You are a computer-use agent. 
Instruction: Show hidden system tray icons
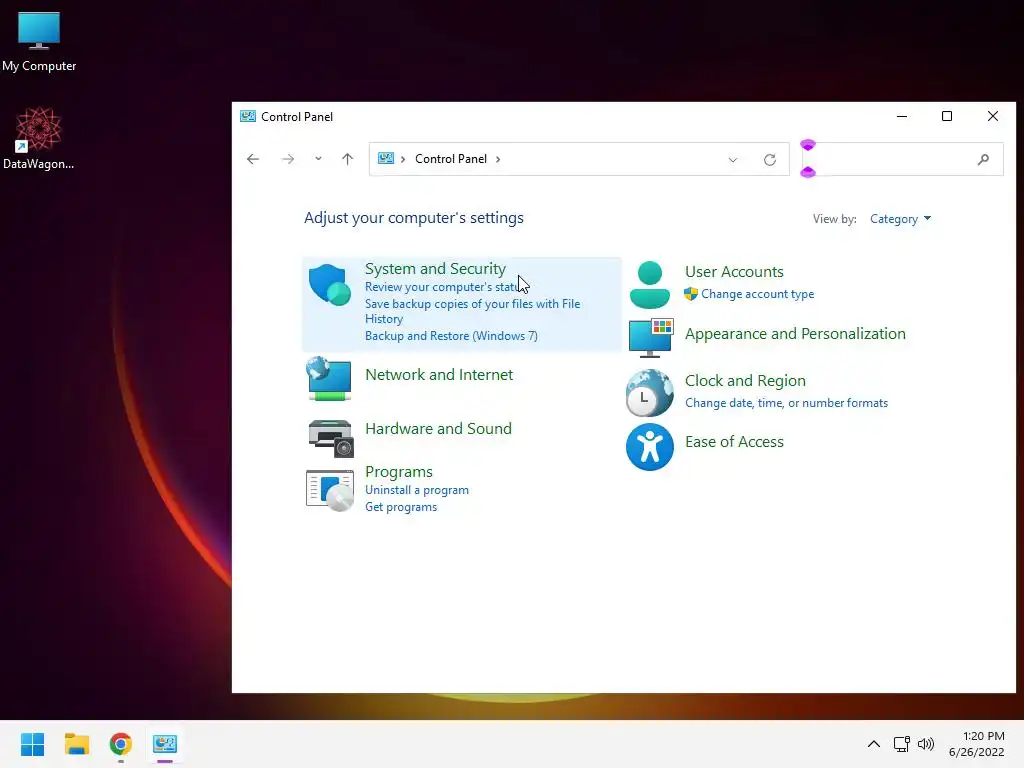874,744
